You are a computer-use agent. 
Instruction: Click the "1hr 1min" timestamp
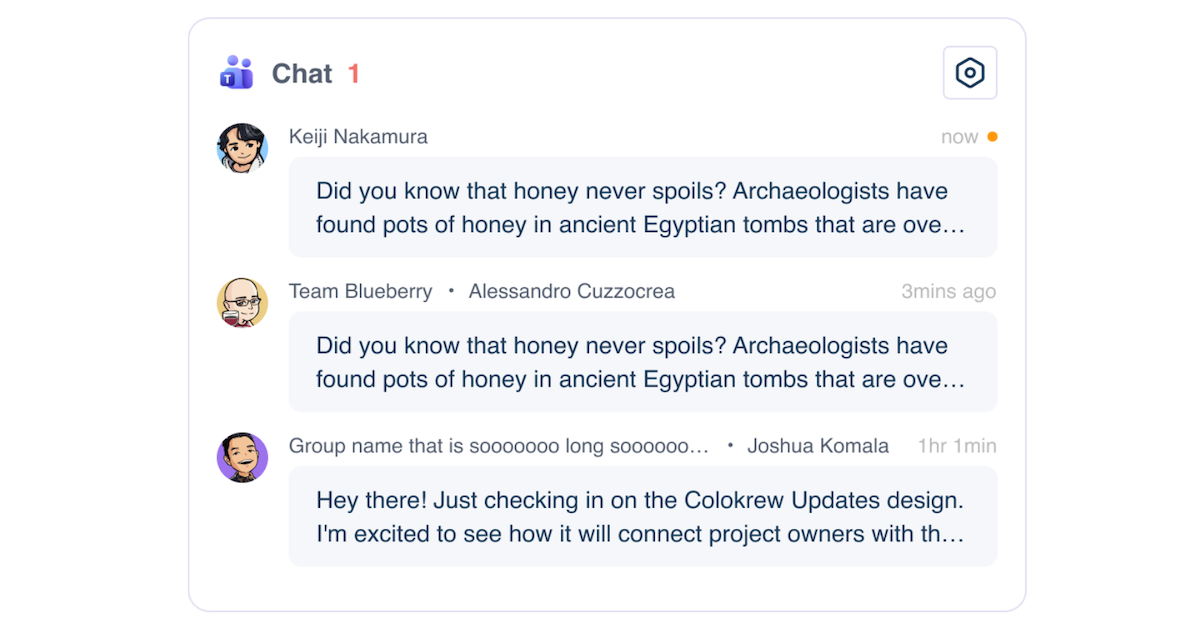coord(957,446)
